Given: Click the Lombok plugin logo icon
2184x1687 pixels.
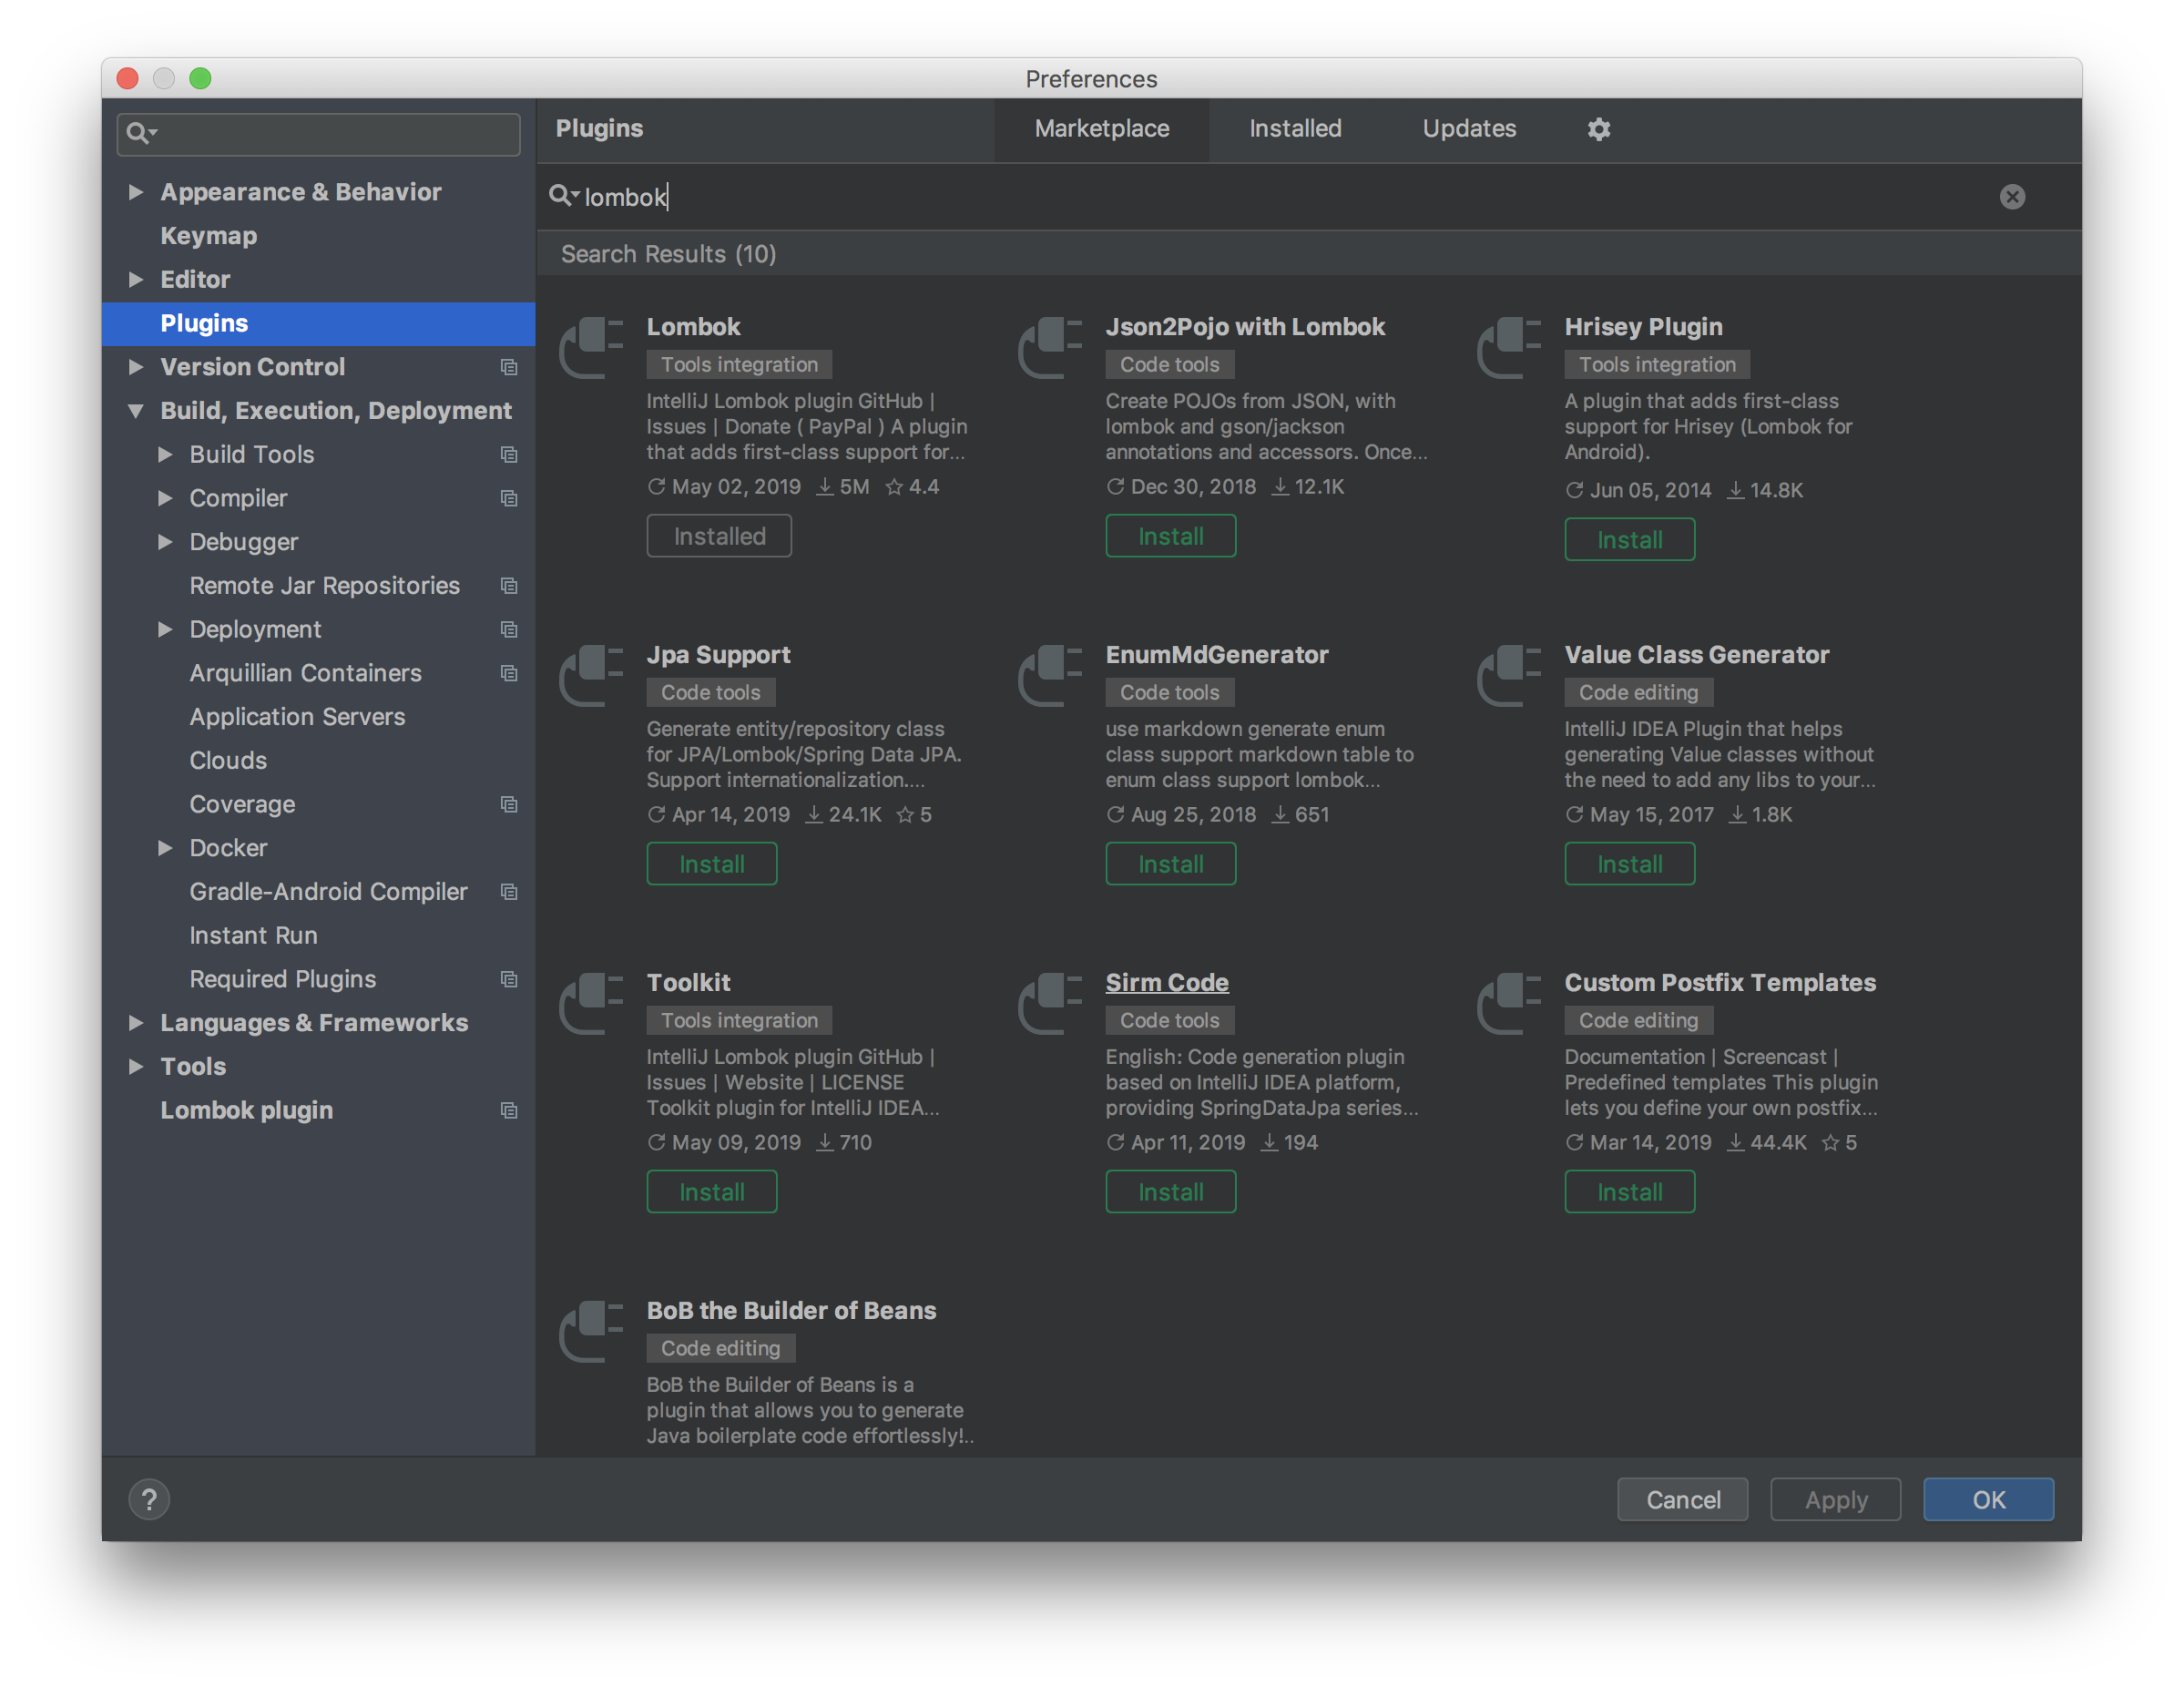Looking at the screenshot, I should click(591, 347).
